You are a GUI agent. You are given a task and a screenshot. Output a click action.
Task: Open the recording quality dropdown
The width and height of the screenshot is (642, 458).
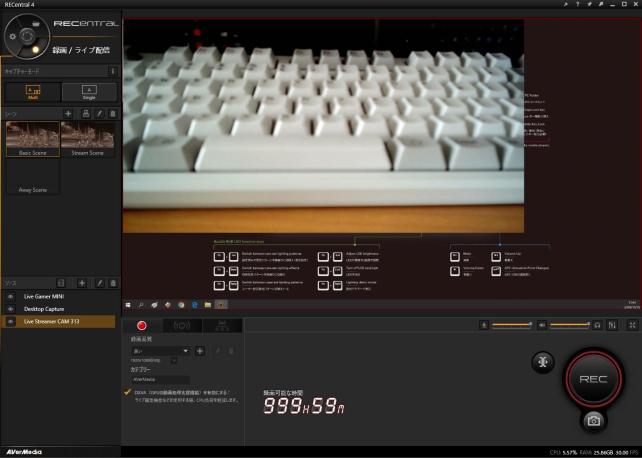160,351
